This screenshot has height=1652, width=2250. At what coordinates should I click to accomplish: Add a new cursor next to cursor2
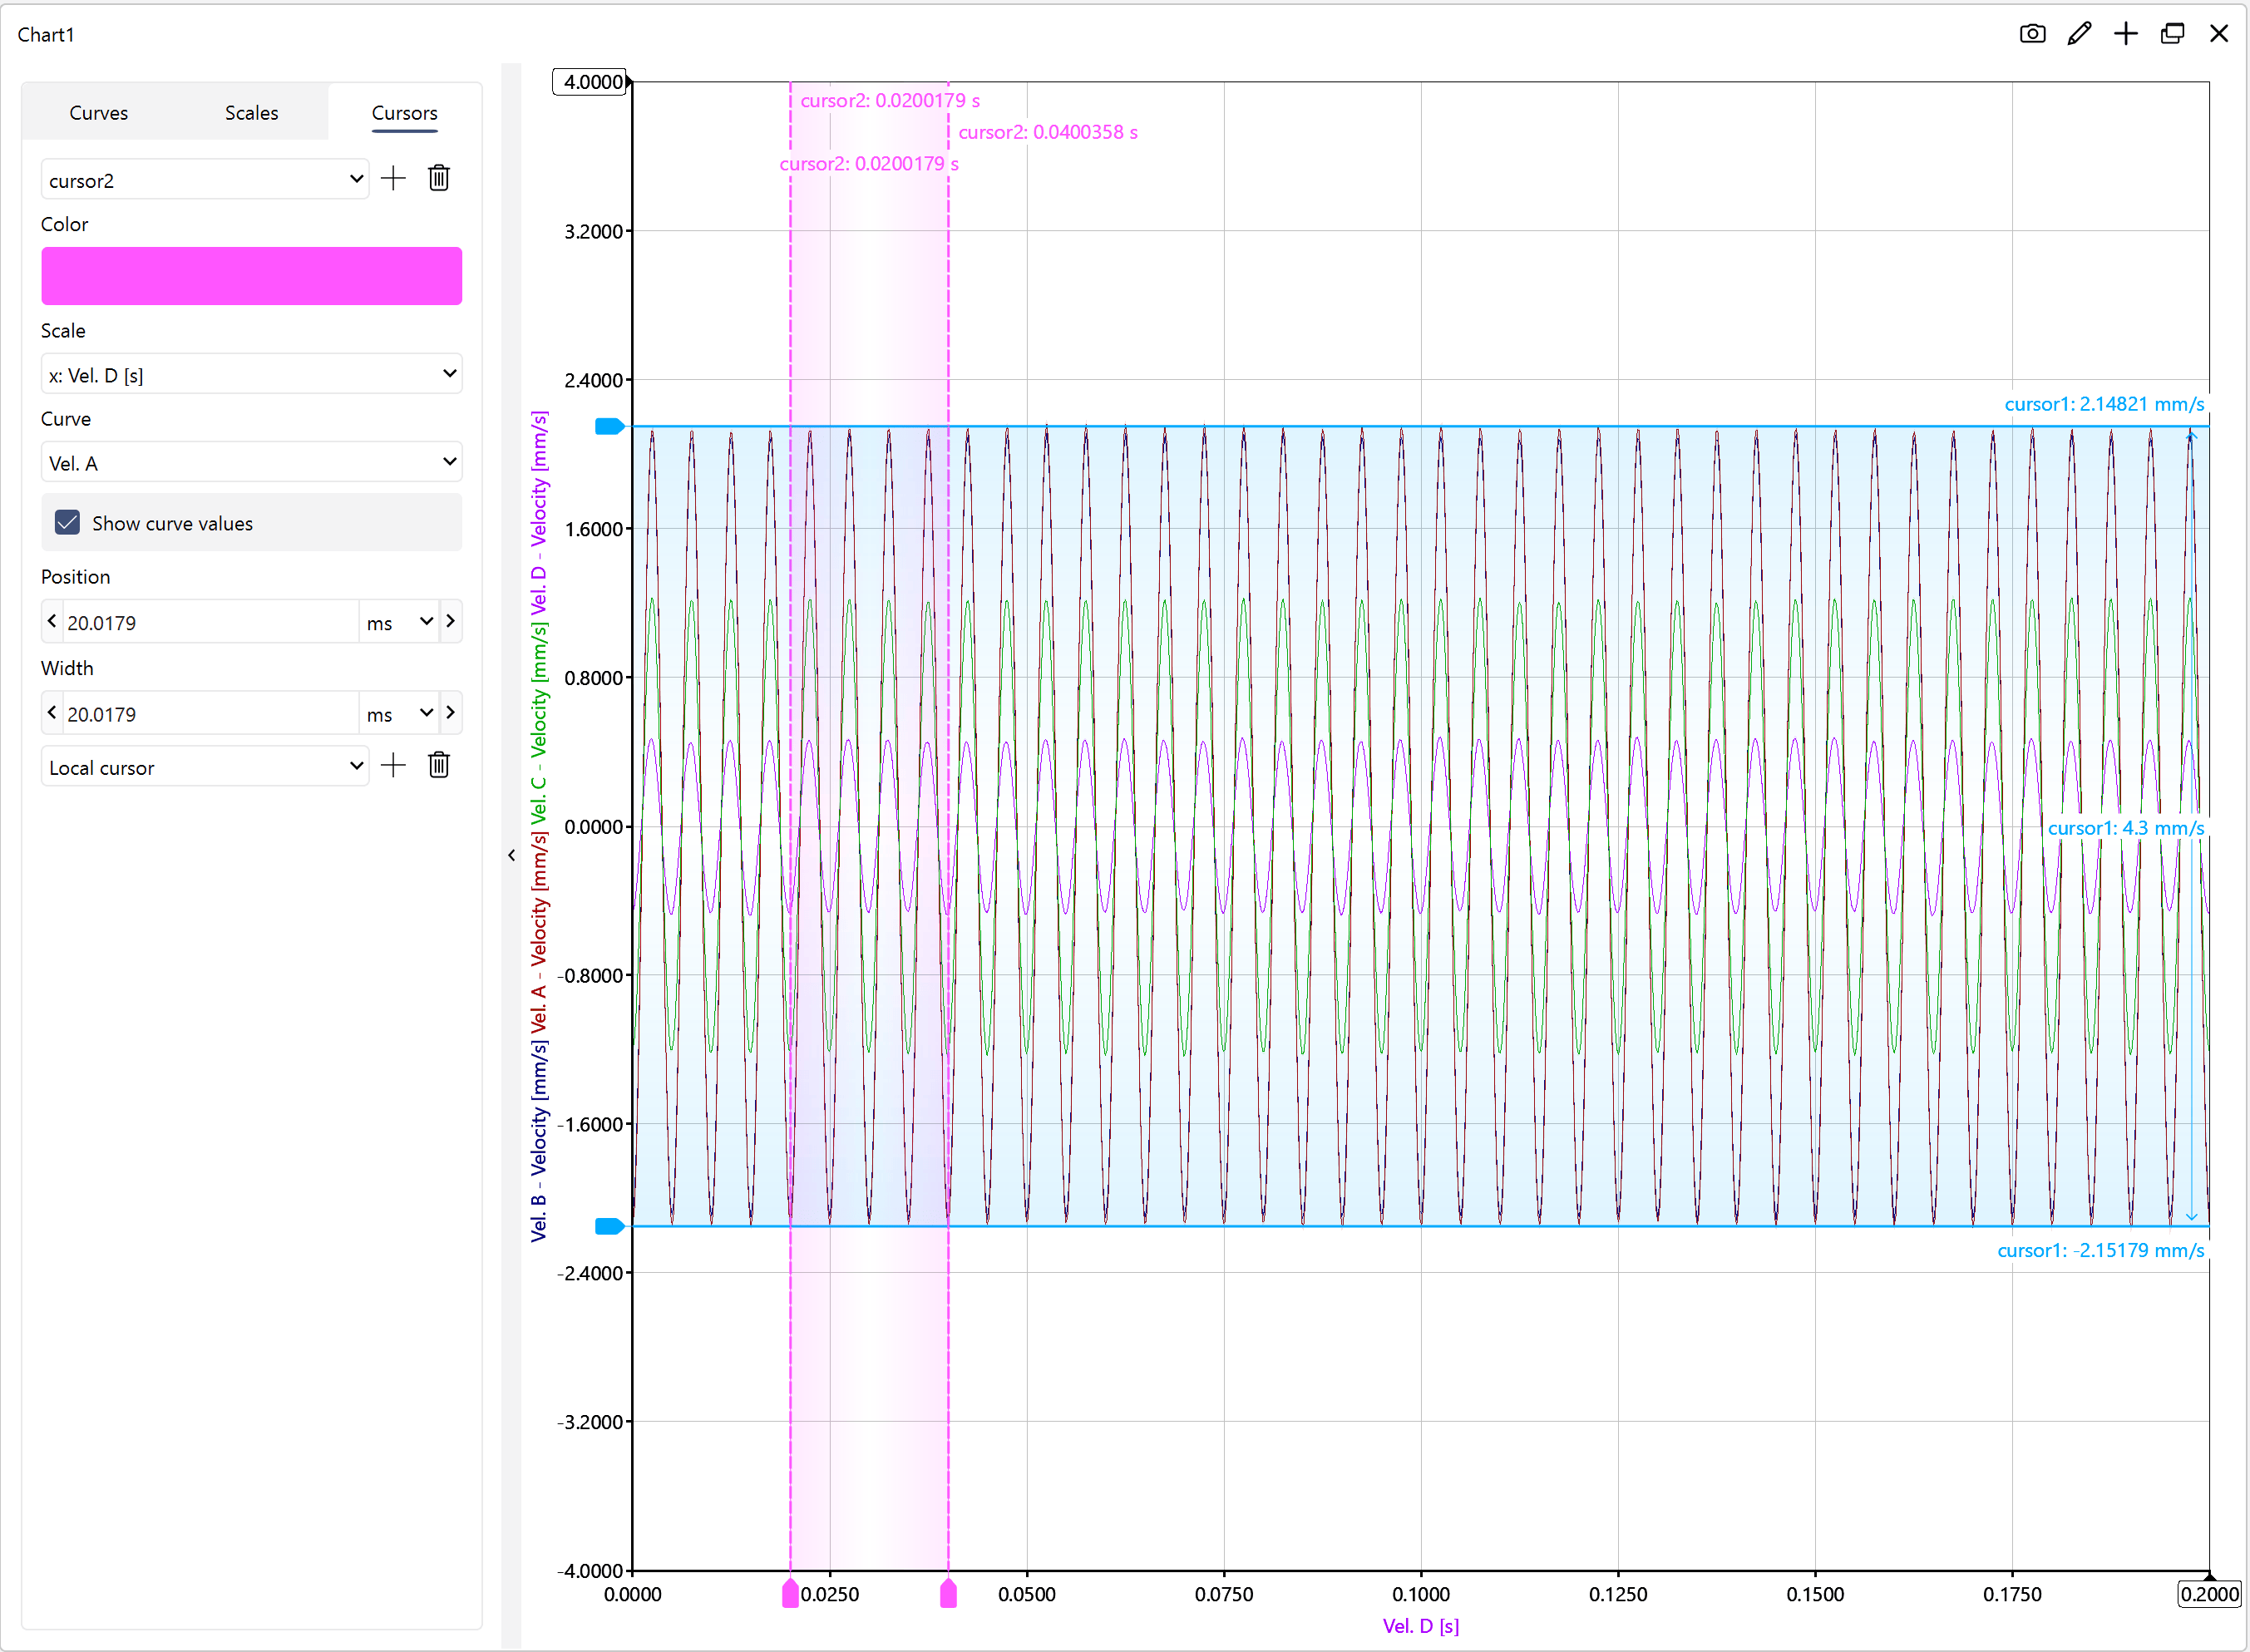(x=394, y=179)
